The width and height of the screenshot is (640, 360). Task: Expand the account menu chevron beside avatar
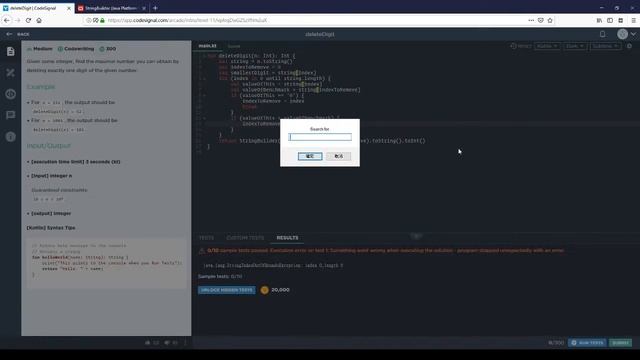(633, 34)
